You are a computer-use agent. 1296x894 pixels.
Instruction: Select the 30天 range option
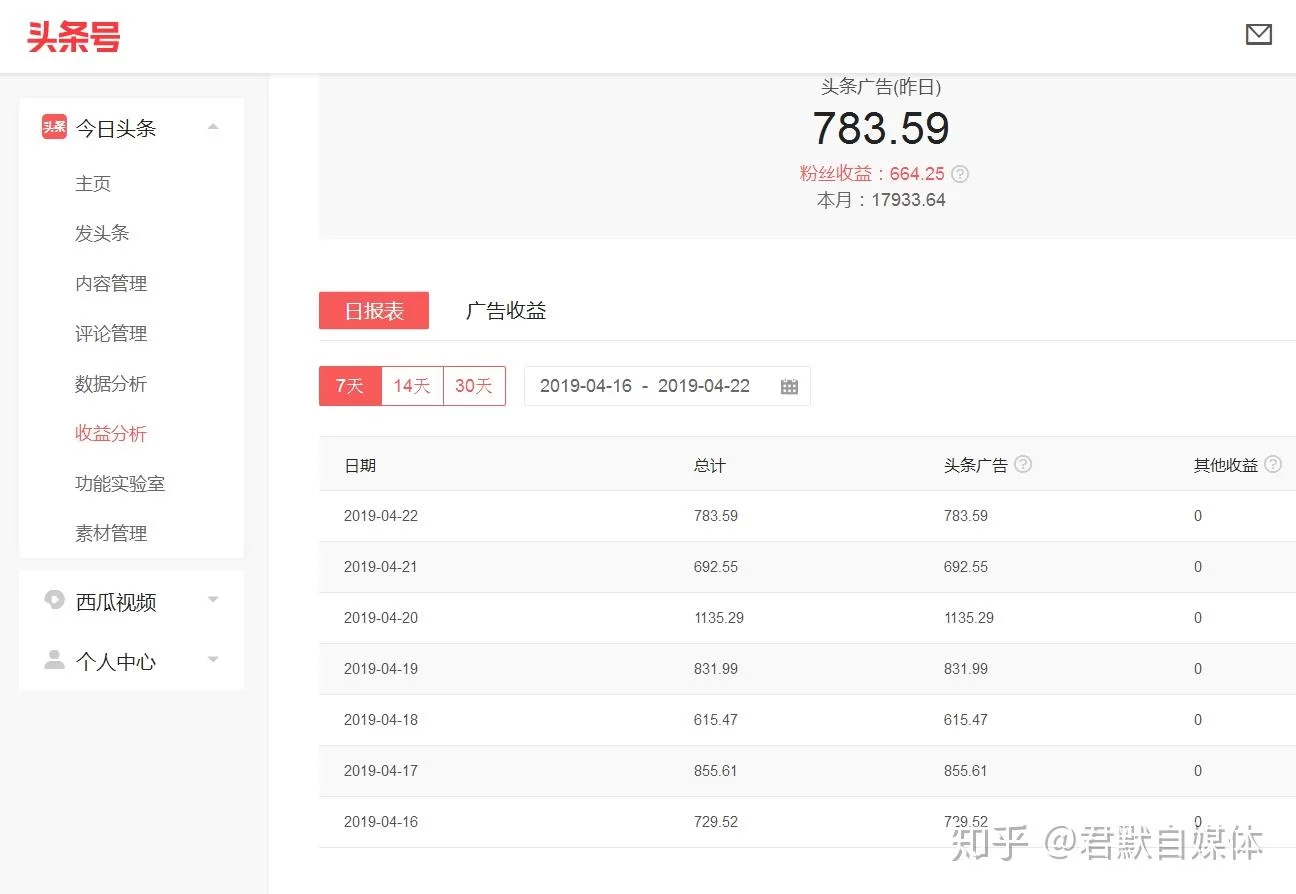474,386
